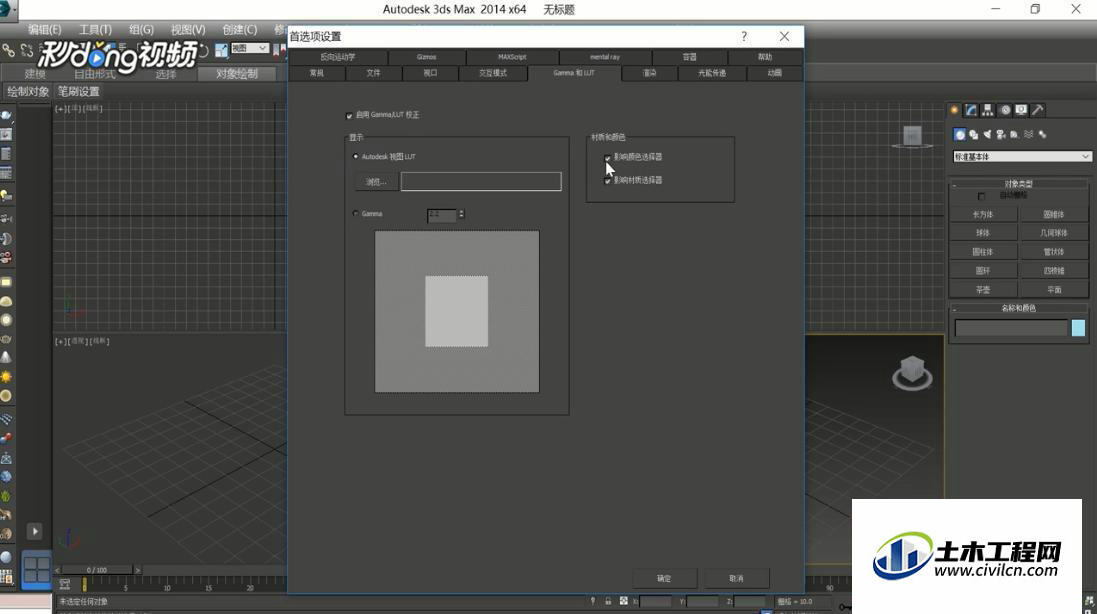1097x614 pixels.
Task: Open the Modify command panel tab
Action: click(971, 110)
